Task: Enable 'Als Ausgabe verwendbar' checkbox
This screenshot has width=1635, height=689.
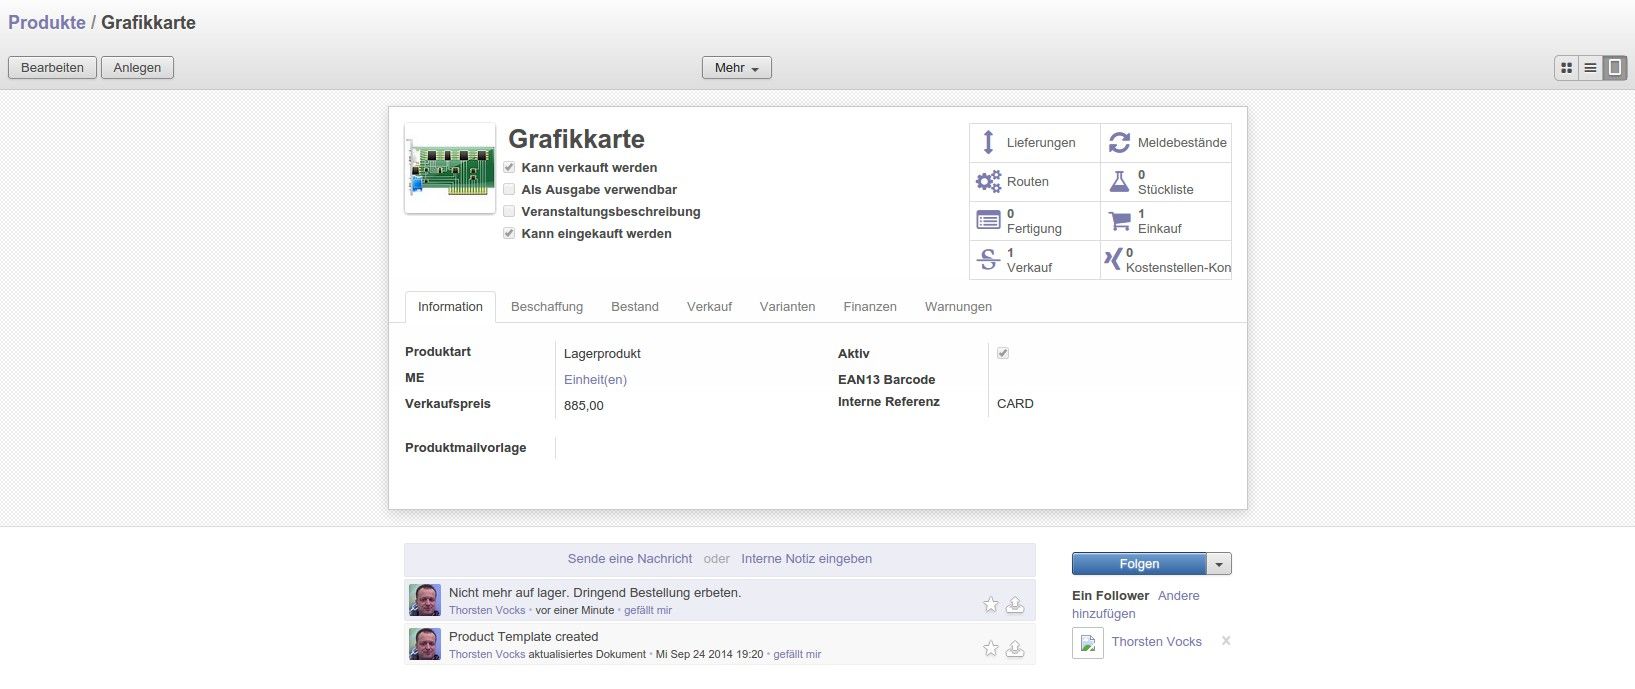Action: 509,190
